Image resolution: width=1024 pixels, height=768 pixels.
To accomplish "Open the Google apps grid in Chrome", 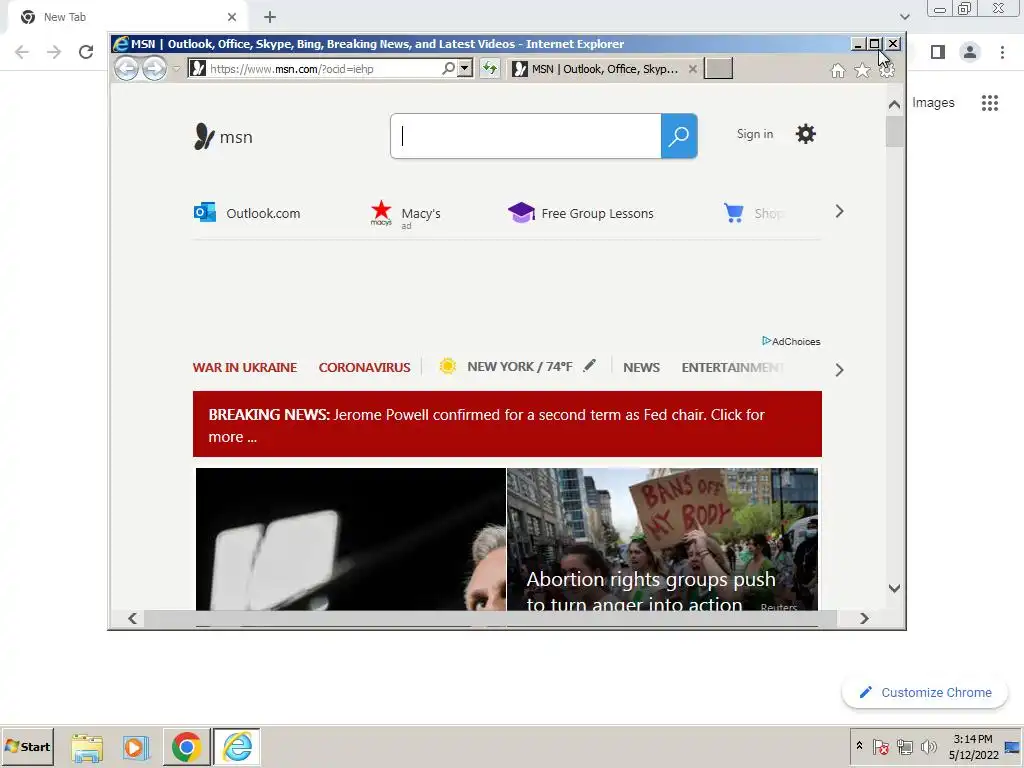I will pyautogui.click(x=989, y=103).
